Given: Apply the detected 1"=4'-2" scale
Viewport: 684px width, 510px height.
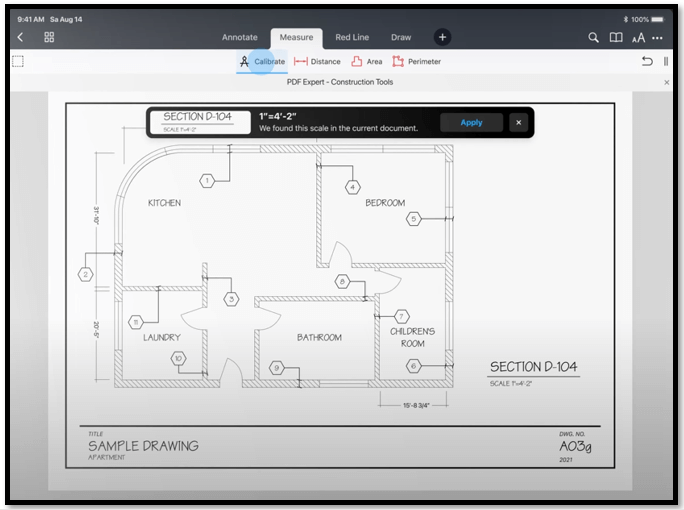Looking at the screenshot, I should point(472,123).
